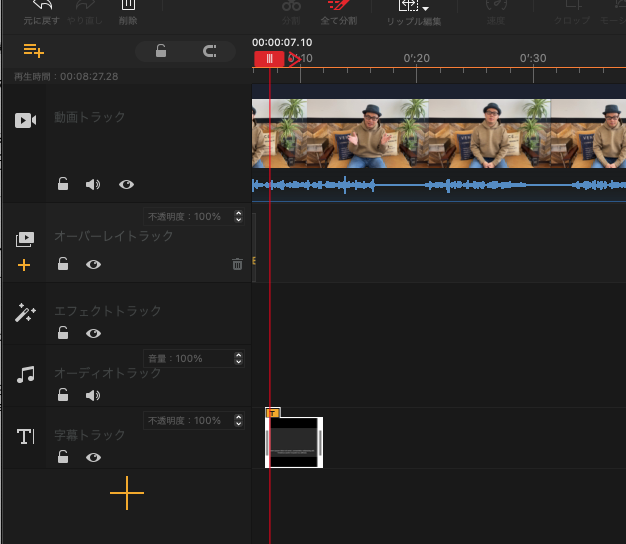Select the subtitle clip on 字幕トラック
This screenshot has width=626, height=544.
tap(294, 442)
